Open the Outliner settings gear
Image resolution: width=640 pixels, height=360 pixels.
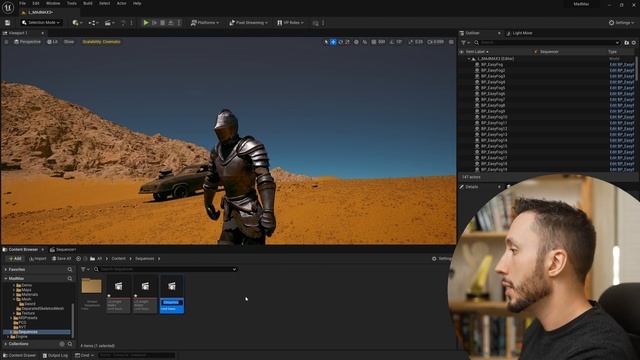pos(634,42)
